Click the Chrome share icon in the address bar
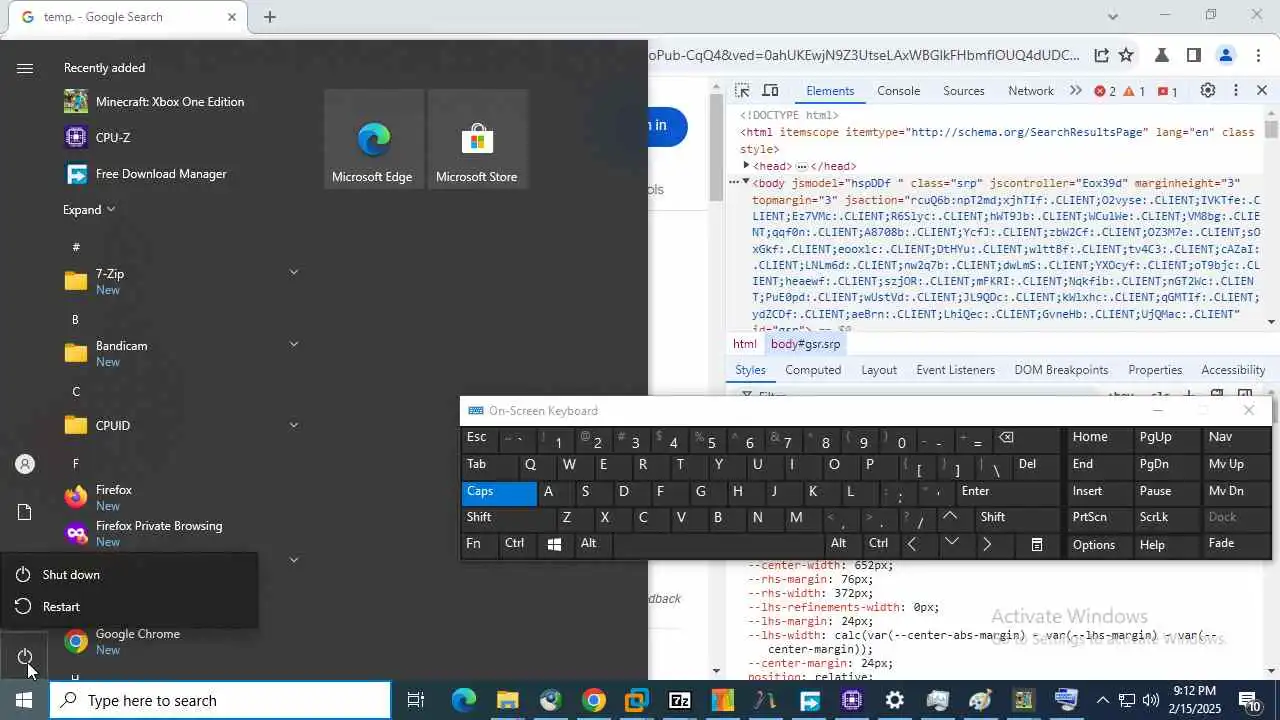Screen dimensions: 1280x720 click(1101, 55)
